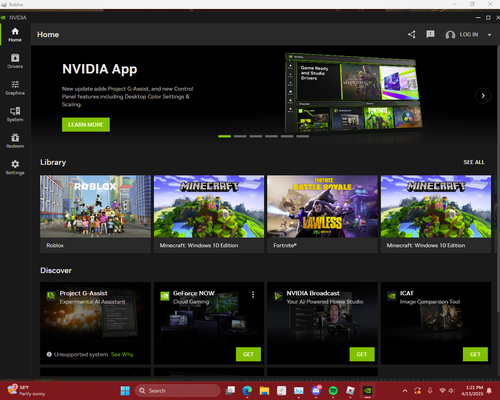Screen dimensions: 500x400
Task: Click the See Why link
Action: click(x=122, y=354)
